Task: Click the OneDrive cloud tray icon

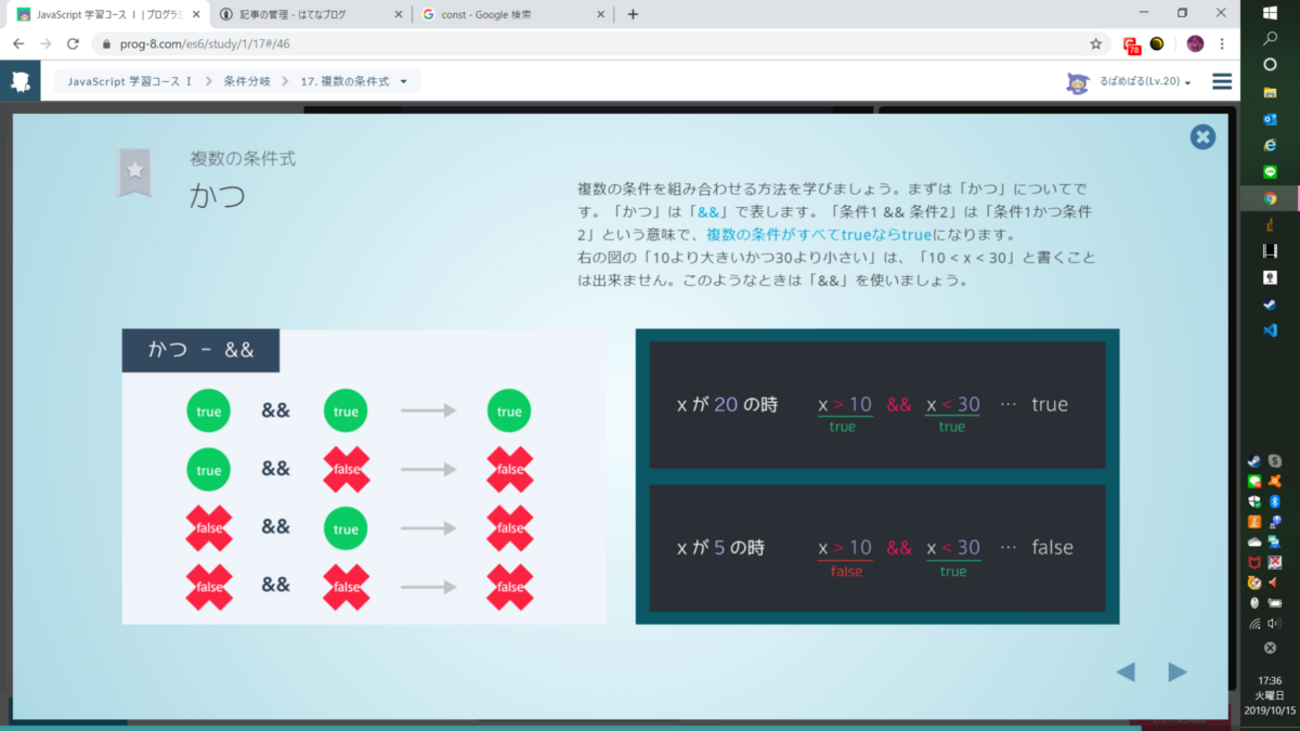Action: [x=1254, y=542]
